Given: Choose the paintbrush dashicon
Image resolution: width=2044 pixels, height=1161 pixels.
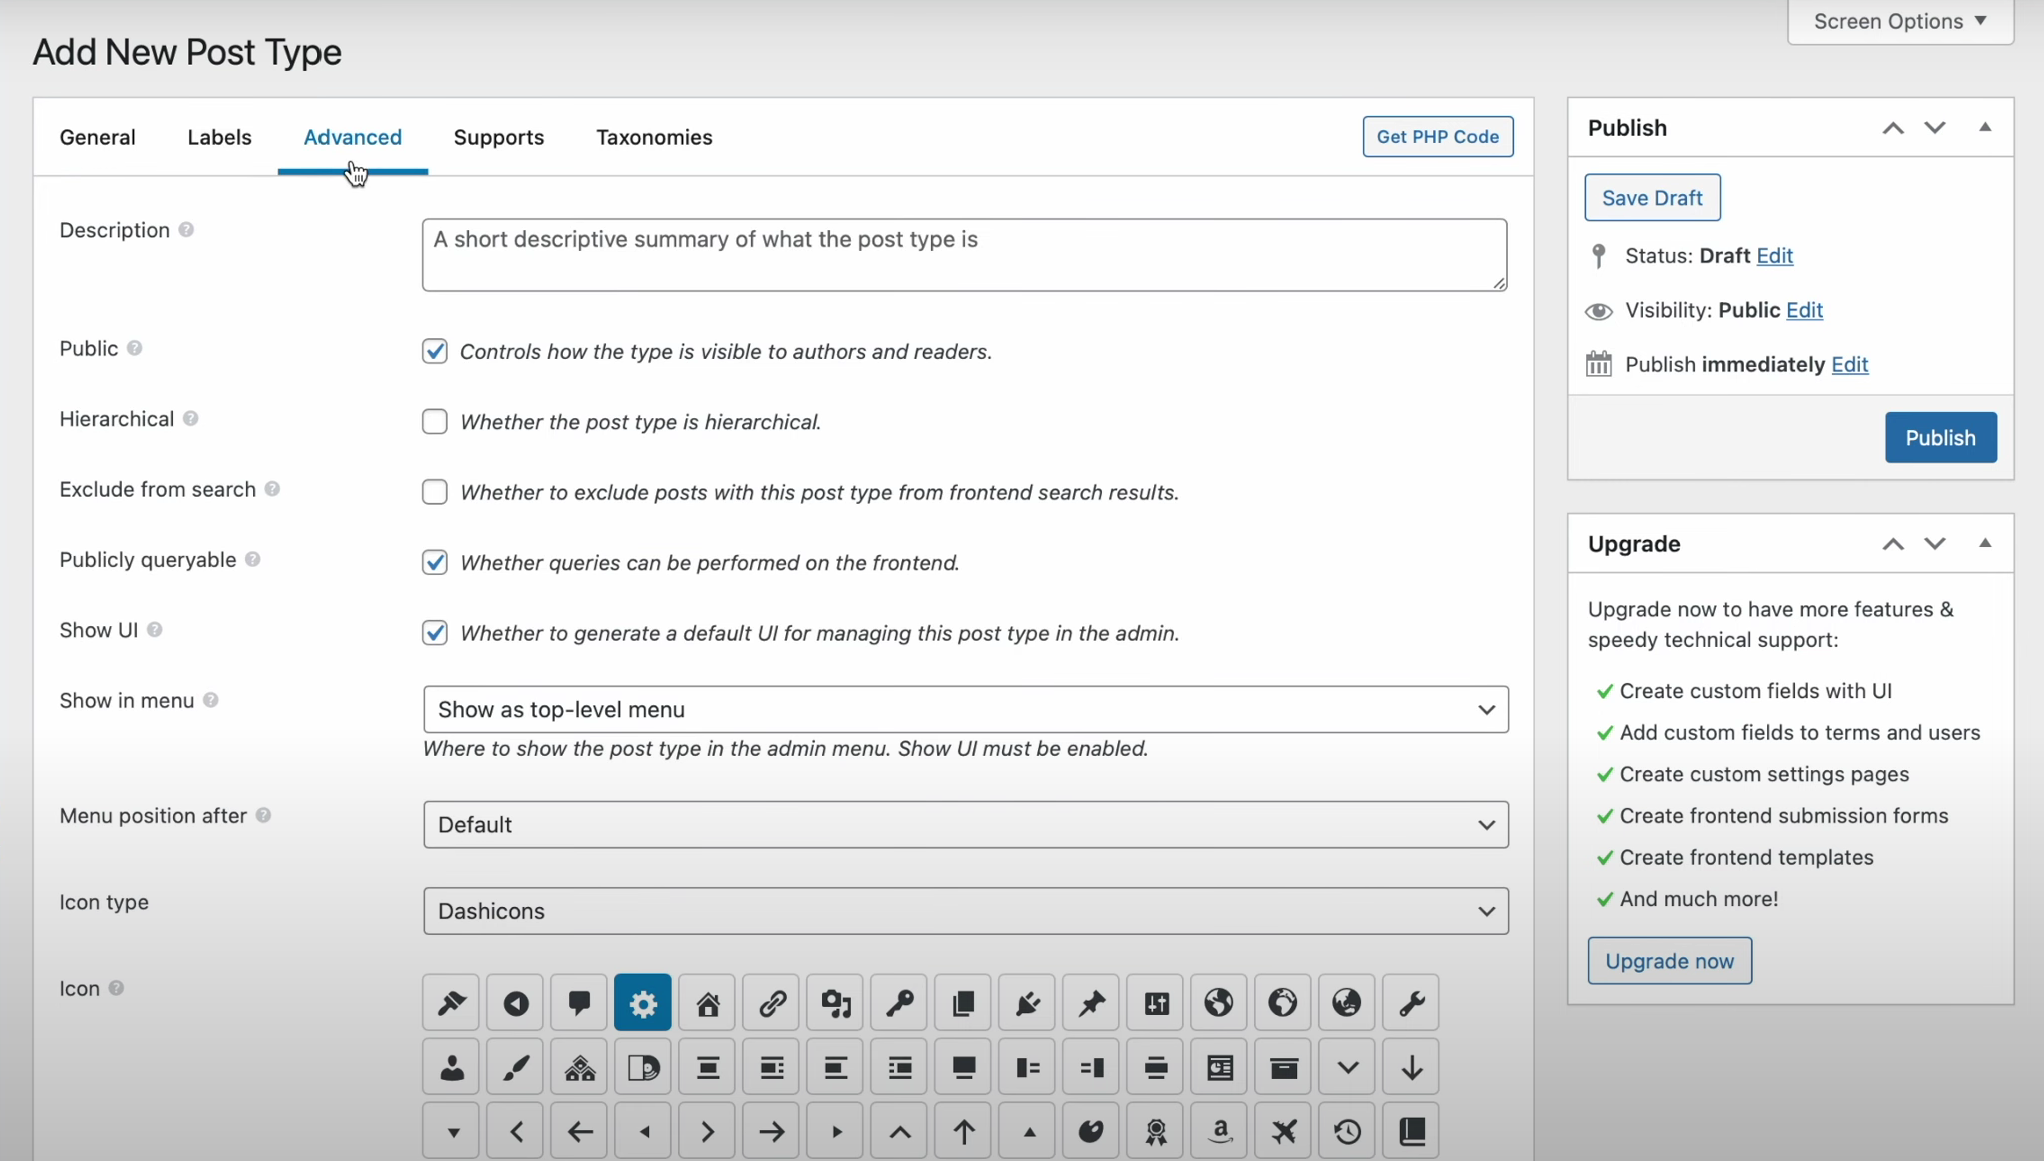Looking at the screenshot, I should (515, 1067).
